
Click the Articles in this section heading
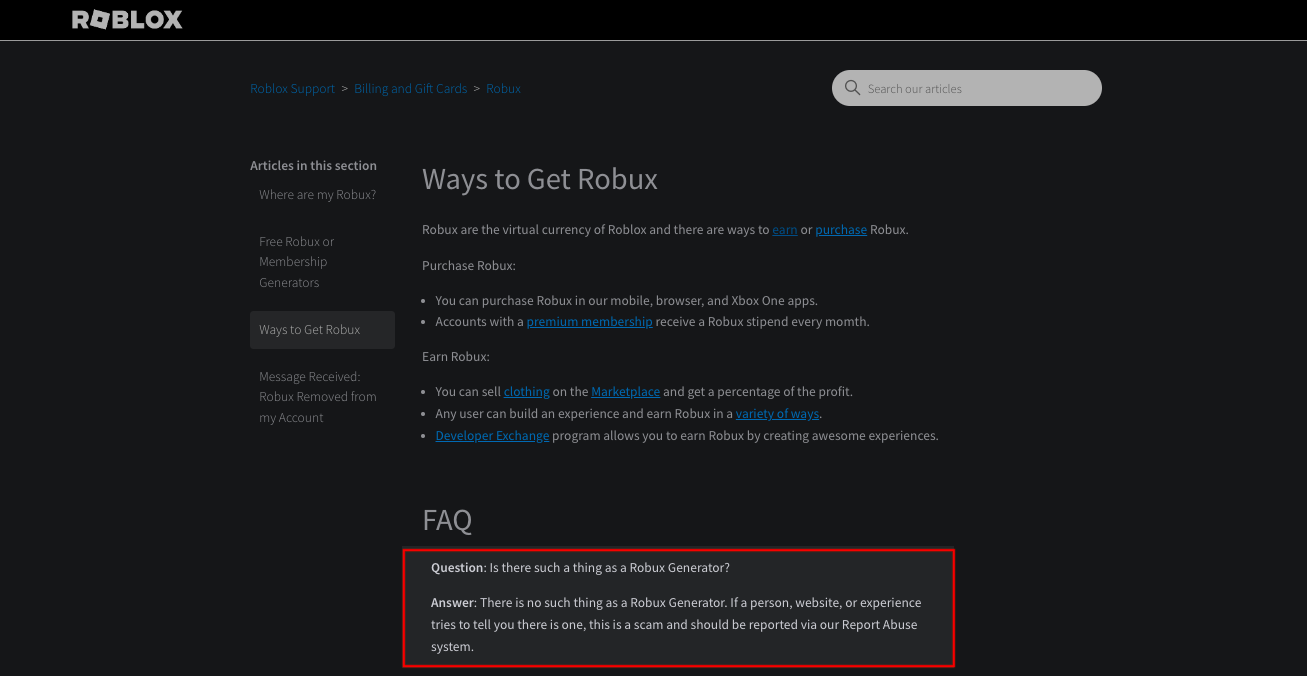[313, 166]
